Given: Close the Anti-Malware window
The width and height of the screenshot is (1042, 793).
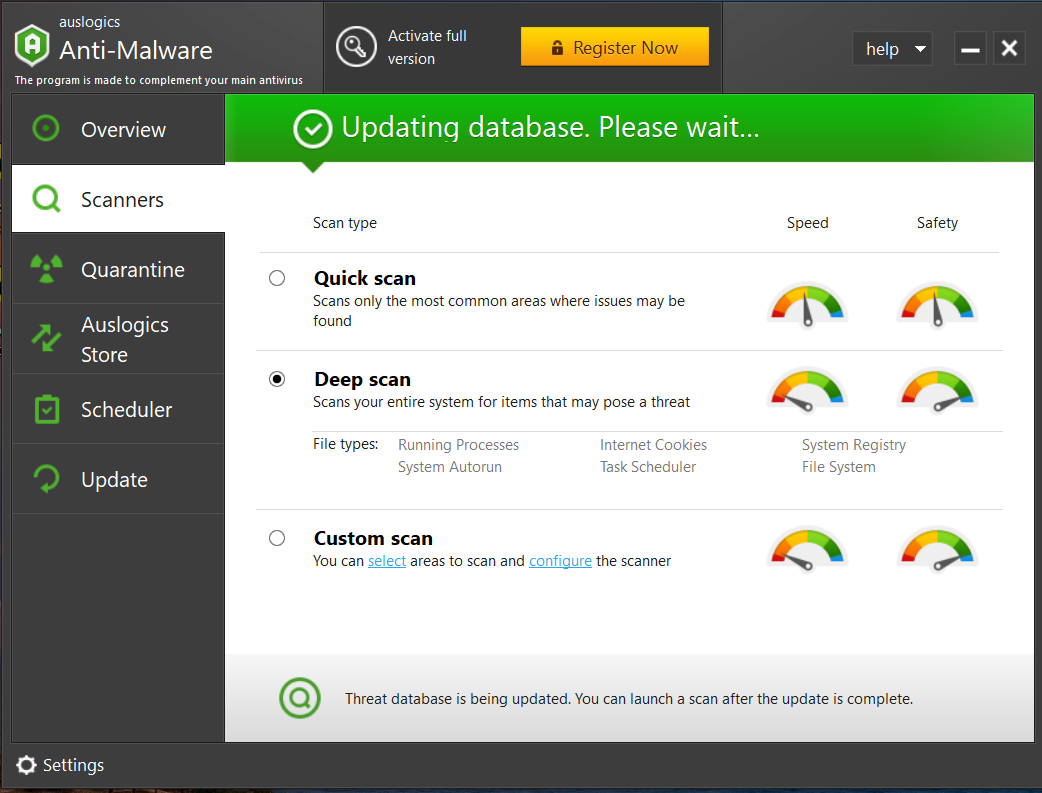Looking at the screenshot, I should click(x=1009, y=49).
